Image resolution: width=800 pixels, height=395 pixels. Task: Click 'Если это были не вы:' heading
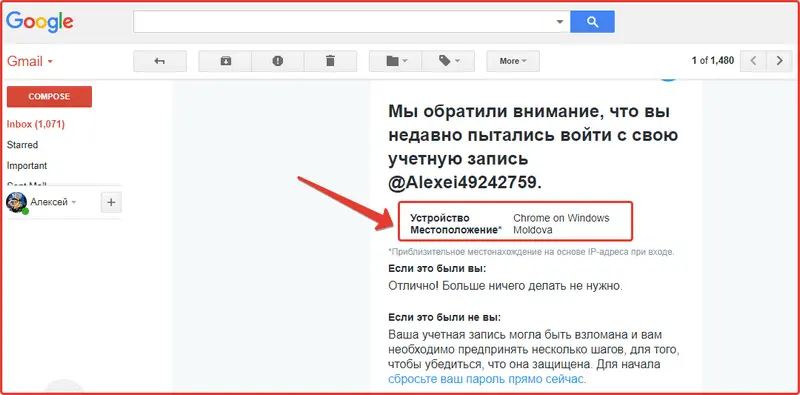445,317
